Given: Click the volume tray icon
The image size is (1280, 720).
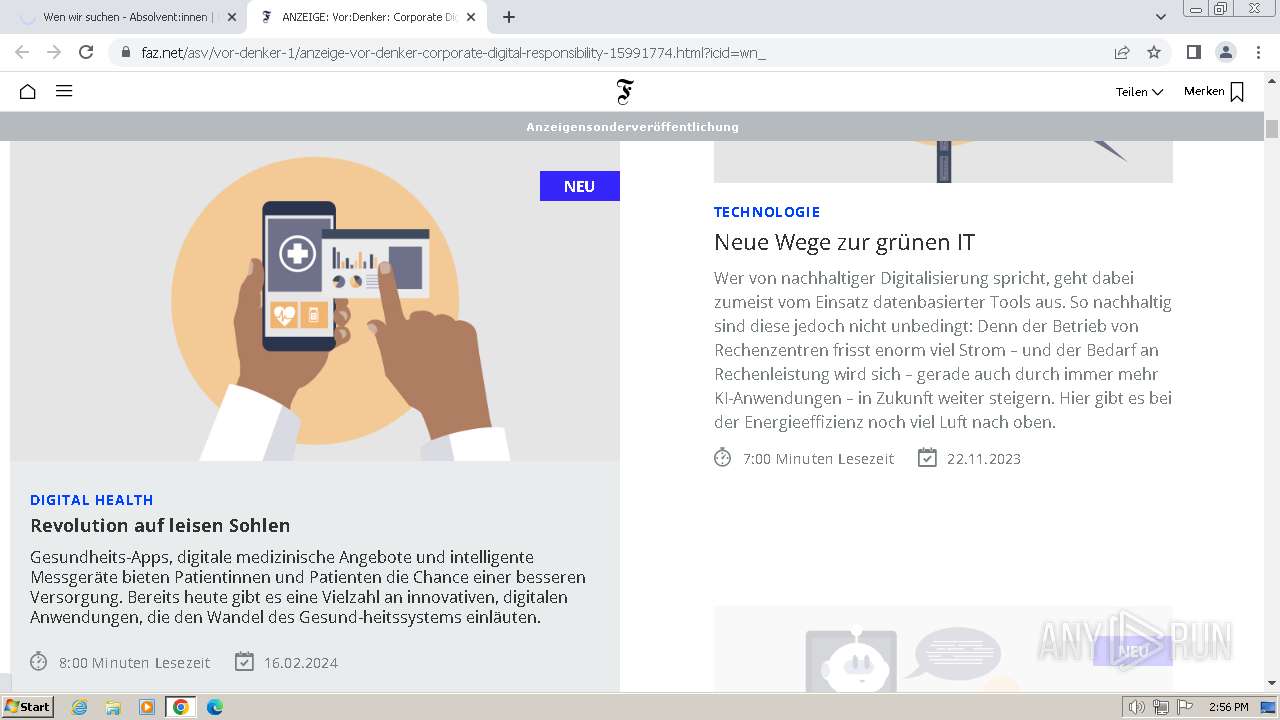Looking at the screenshot, I should click(x=1137, y=707).
